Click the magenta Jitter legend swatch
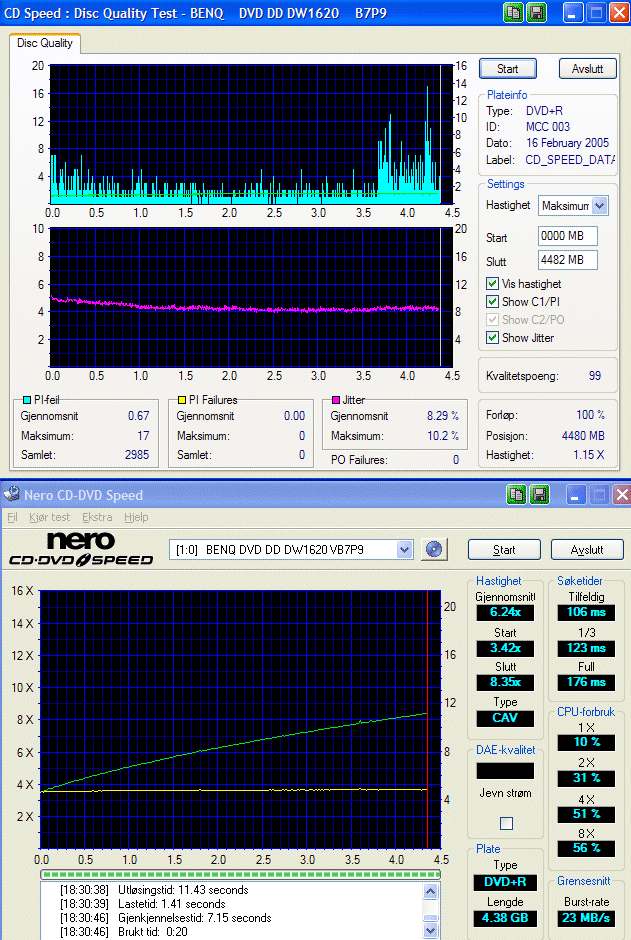 click(x=336, y=400)
